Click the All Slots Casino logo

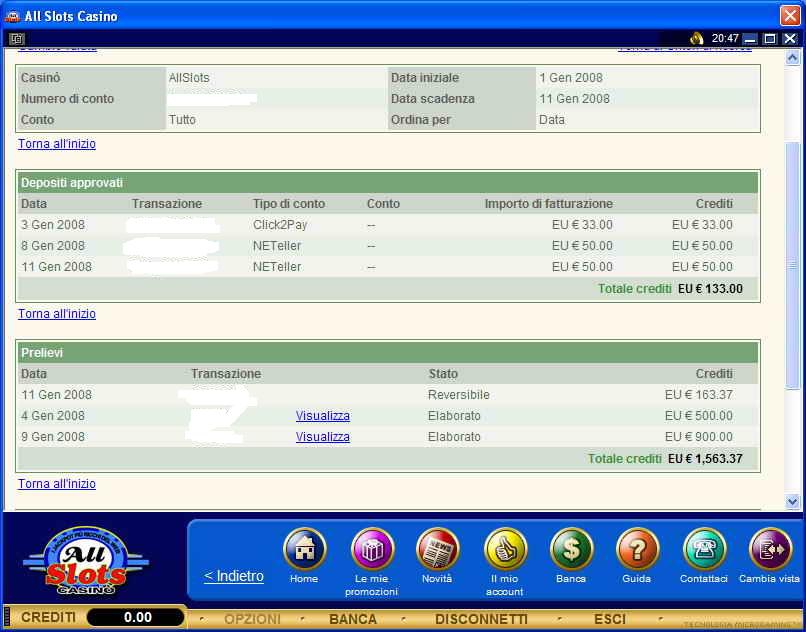[85, 562]
